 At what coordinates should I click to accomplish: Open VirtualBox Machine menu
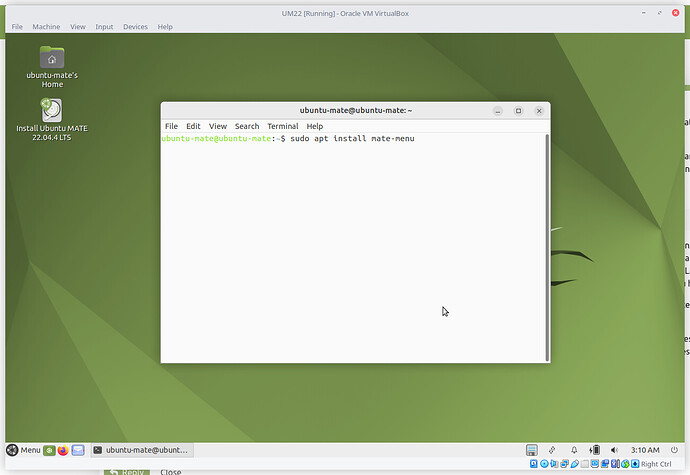(46, 27)
